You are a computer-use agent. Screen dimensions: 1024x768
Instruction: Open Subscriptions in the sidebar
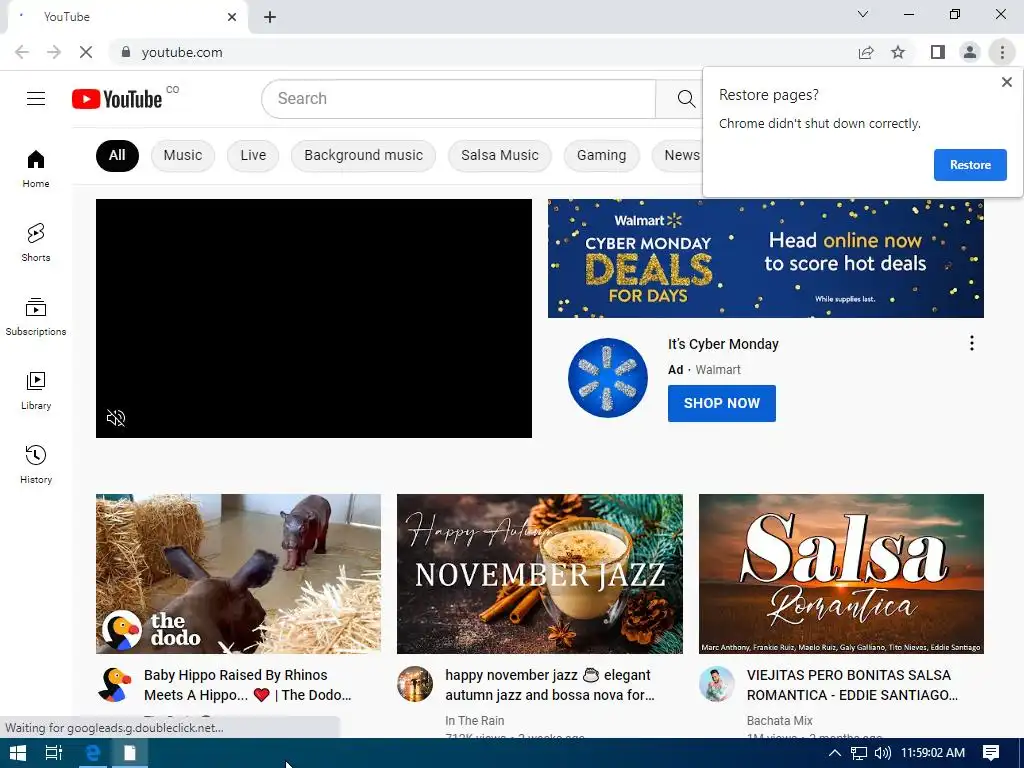pyautogui.click(x=36, y=316)
